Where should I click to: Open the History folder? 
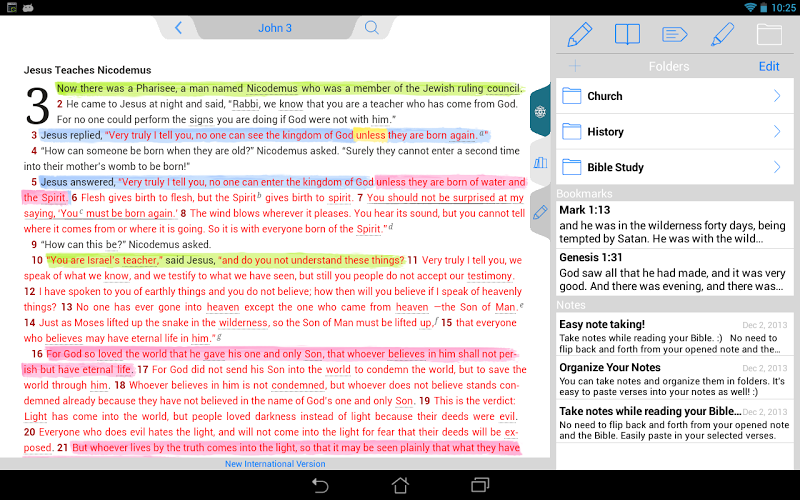click(x=674, y=132)
